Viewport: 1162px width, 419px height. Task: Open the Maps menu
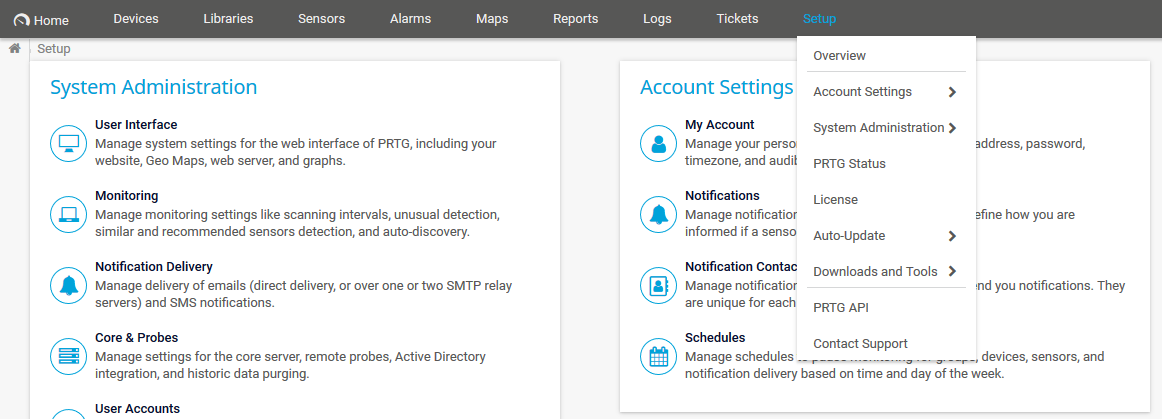(x=492, y=19)
